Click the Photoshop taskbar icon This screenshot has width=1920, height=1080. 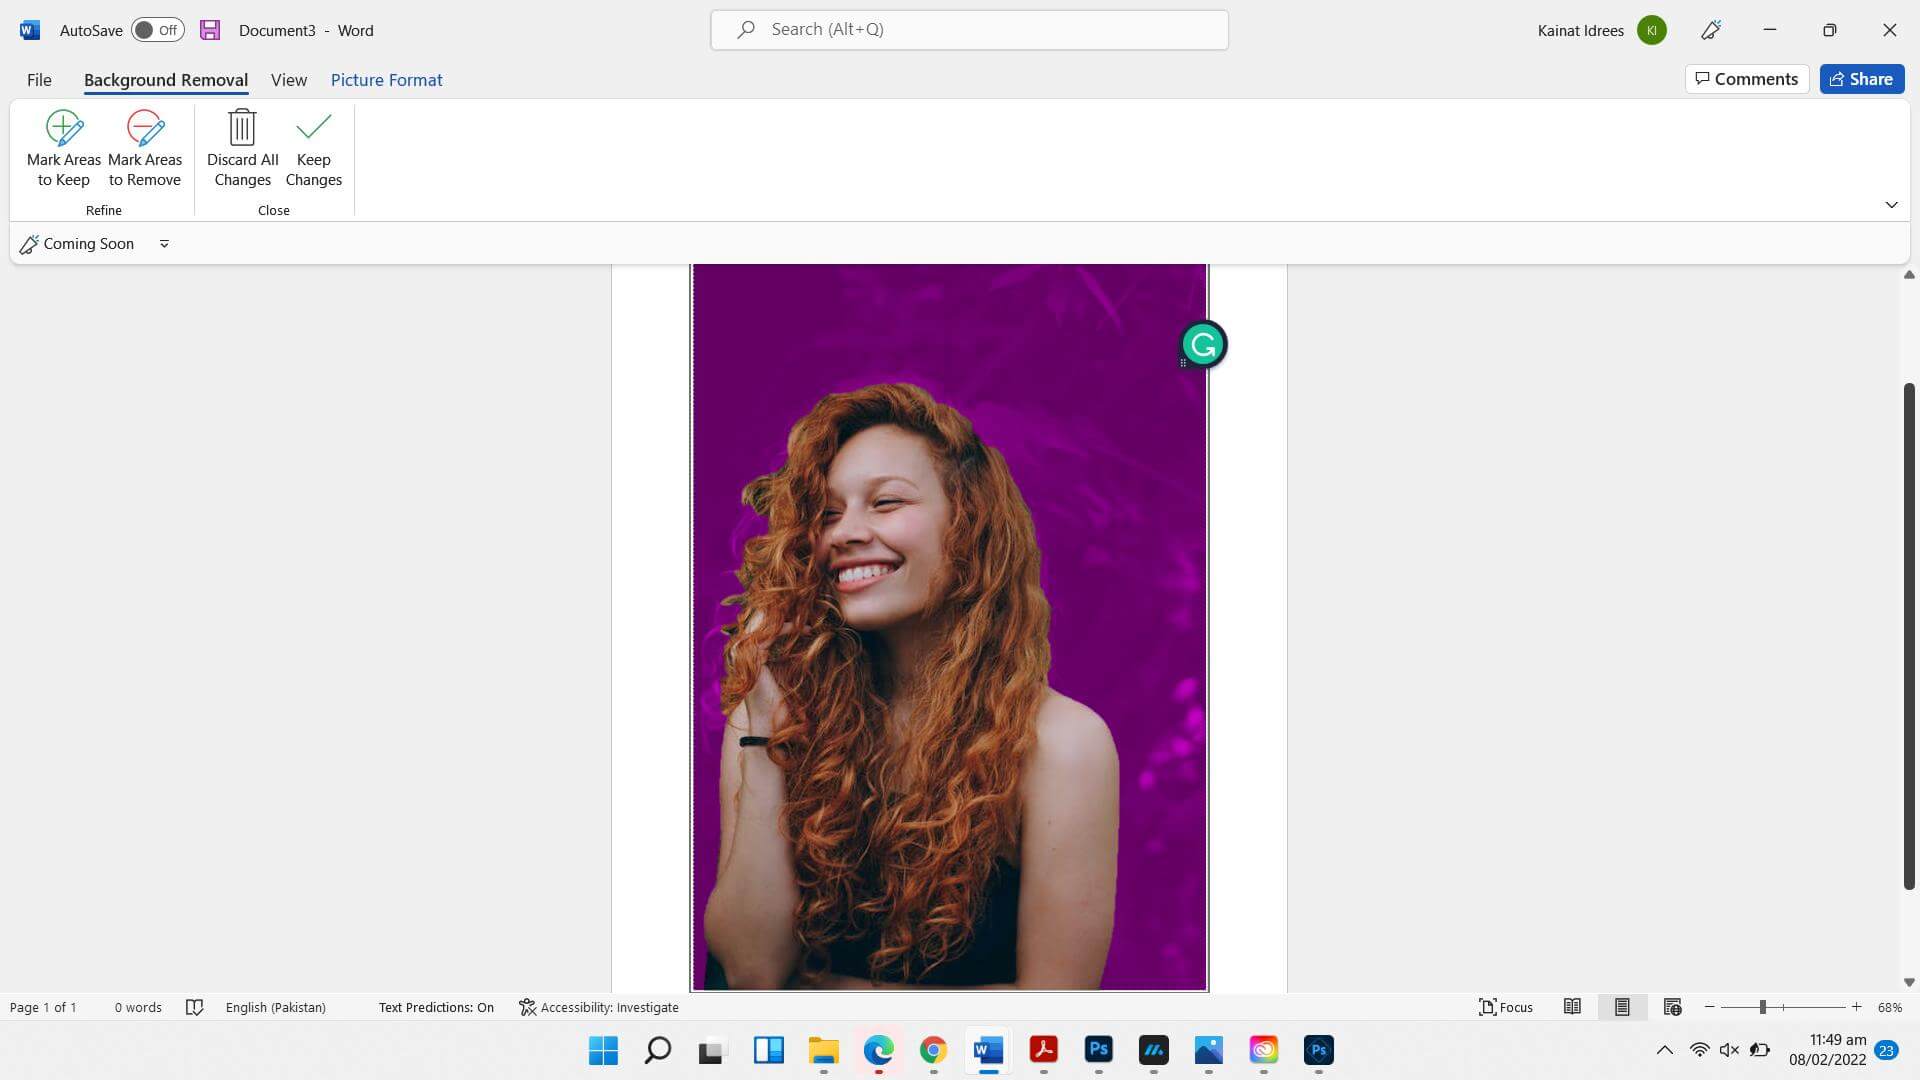1098,1050
